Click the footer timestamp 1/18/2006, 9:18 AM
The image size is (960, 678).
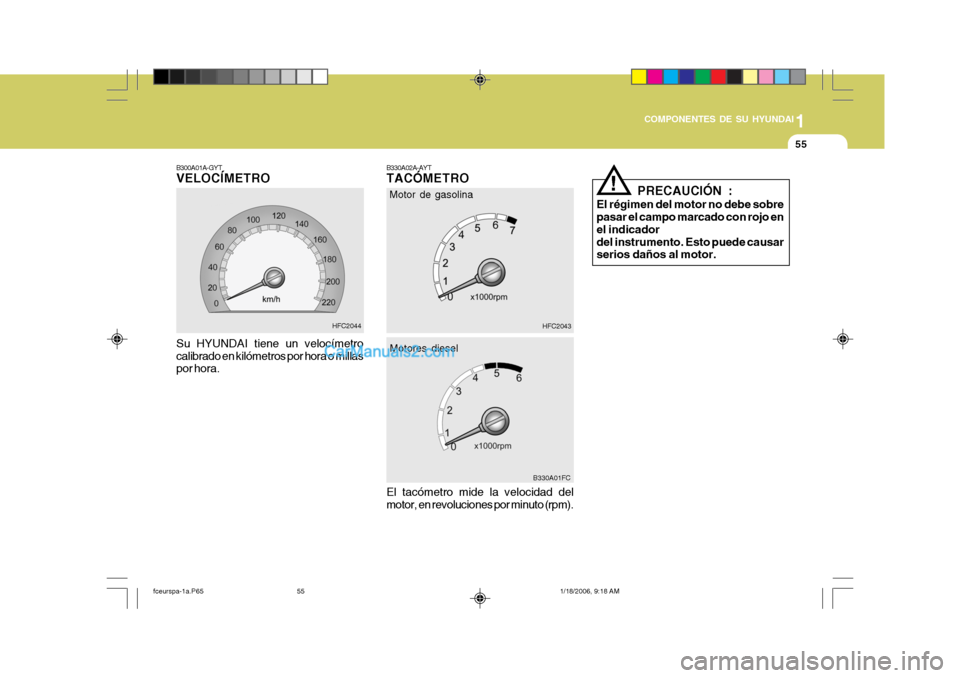point(590,591)
